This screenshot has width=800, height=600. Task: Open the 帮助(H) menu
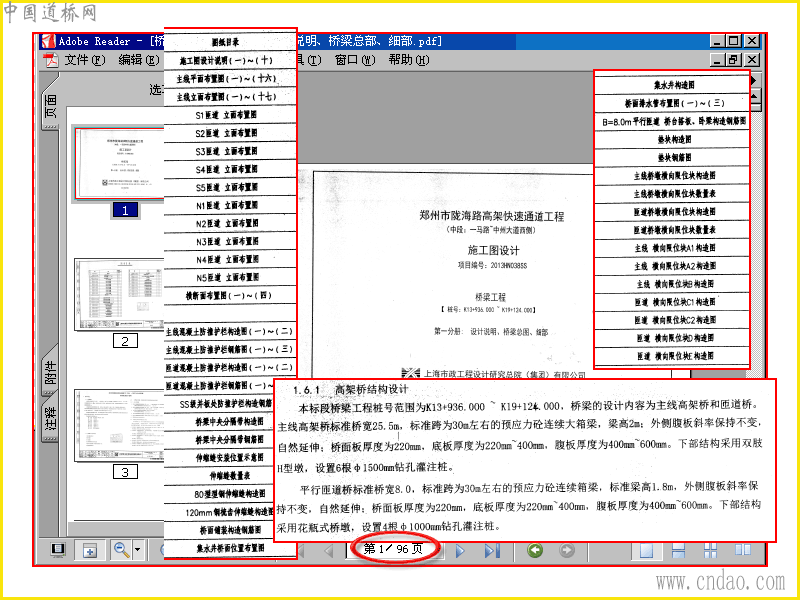(408, 60)
